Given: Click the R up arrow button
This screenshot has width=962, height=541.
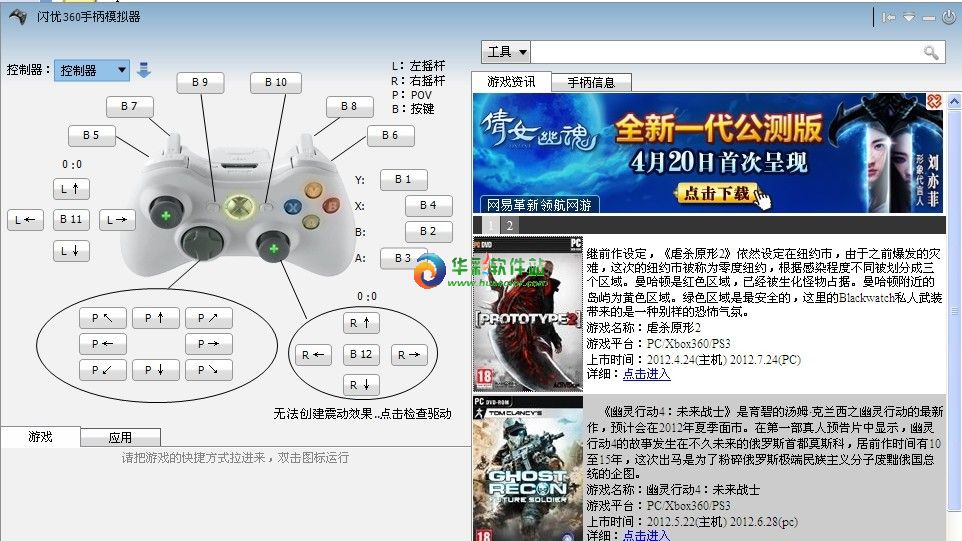Looking at the screenshot, I should (x=361, y=322).
